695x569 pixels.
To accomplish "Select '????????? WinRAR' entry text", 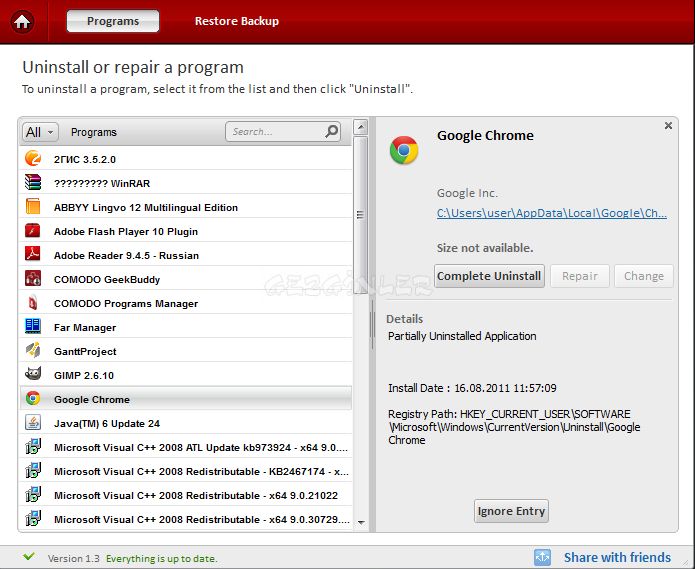I will [x=102, y=183].
